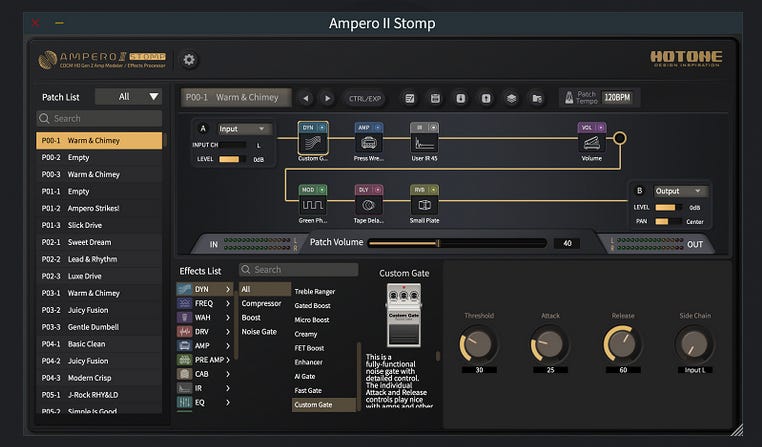Click the CTRL/EXP button
The image size is (762, 447).
tap(365, 98)
